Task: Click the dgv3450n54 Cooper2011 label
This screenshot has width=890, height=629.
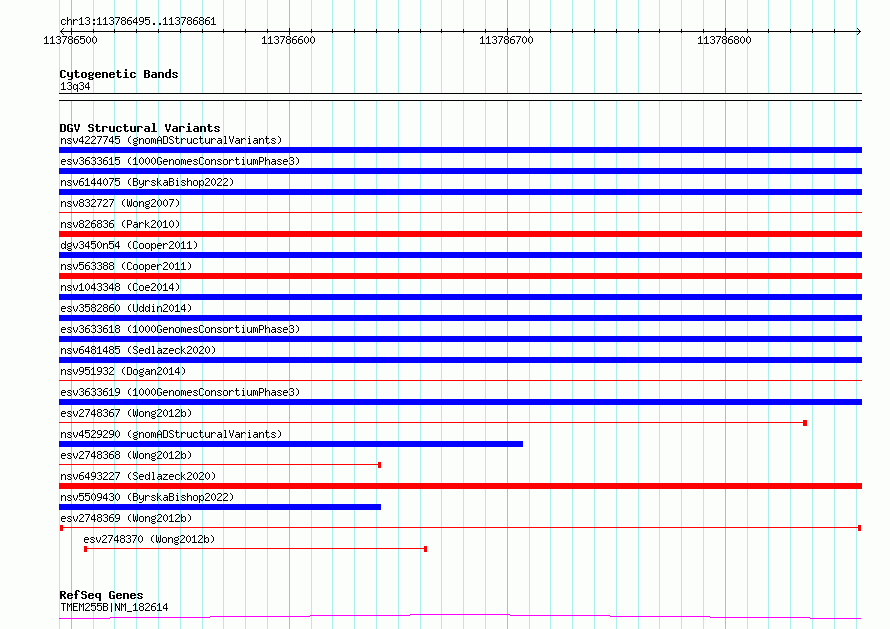Action: click(128, 245)
